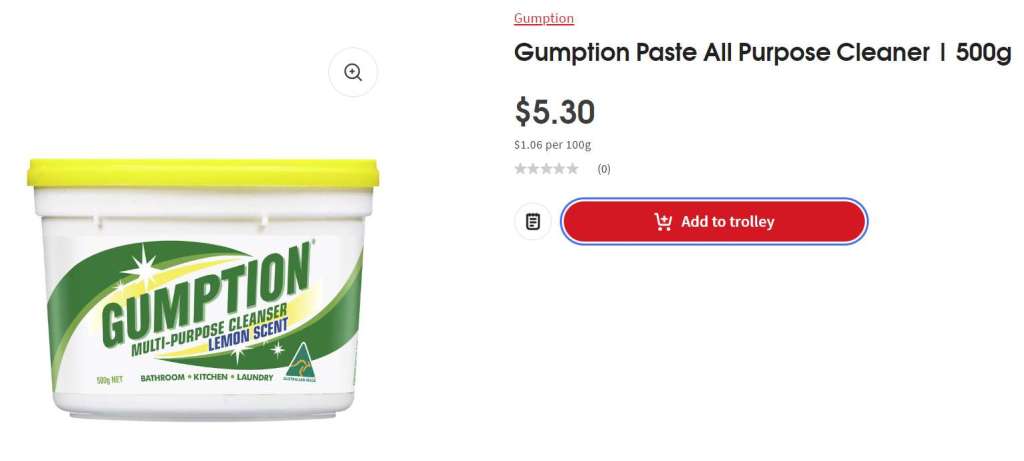1024x461 pixels.
Task: Click the Gumption tub product image
Action: tap(203, 289)
